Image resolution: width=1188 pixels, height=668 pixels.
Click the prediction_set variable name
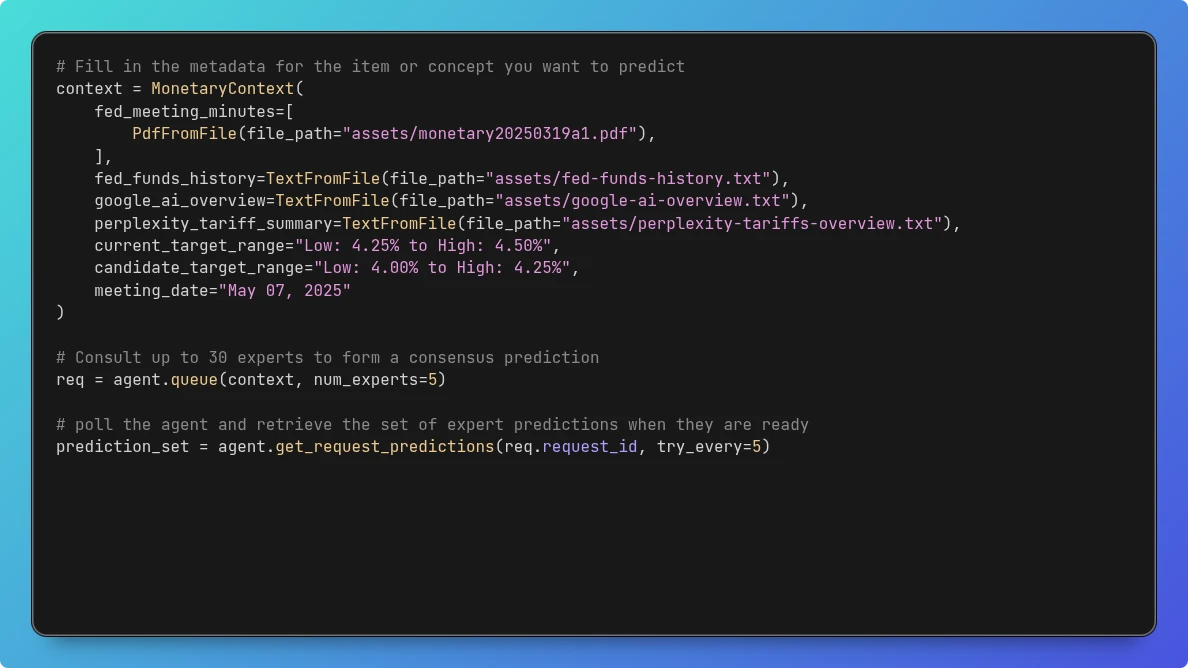pyautogui.click(x=123, y=446)
